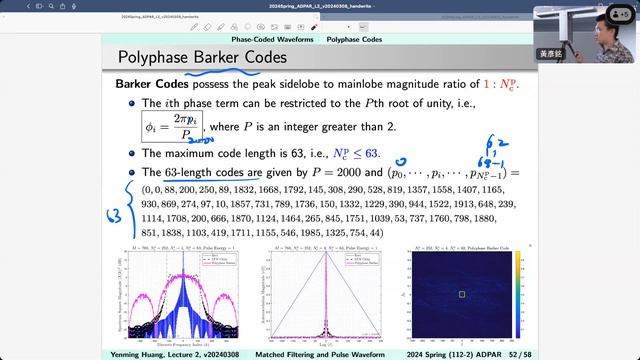This screenshot has width=640, height=360.
Task: Open the elements sticker tool
Action: [x=261, y=27]
